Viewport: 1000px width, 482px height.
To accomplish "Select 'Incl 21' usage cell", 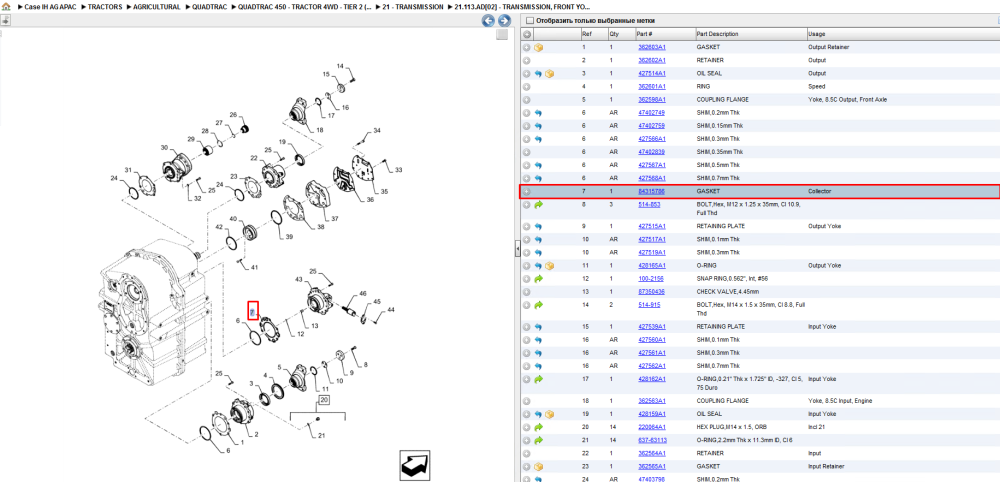I will [817, 427].
